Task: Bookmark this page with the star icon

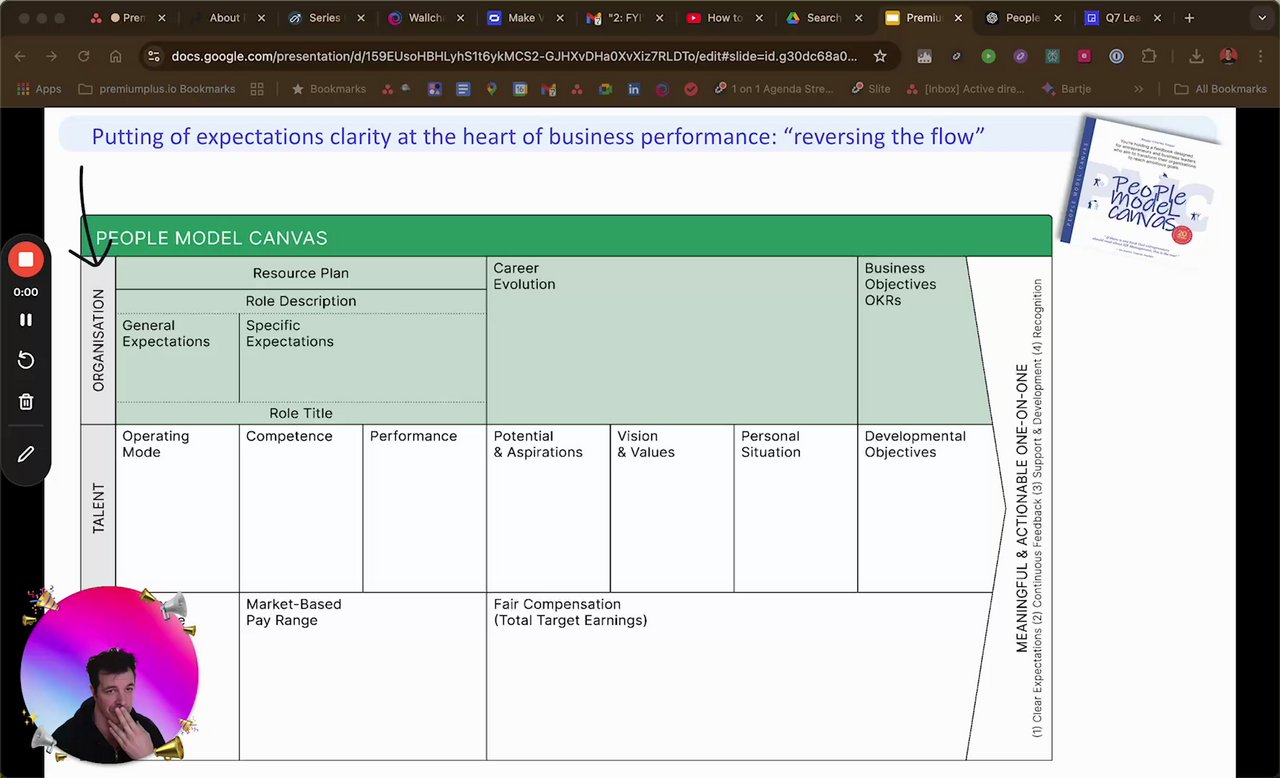Action: pos(880,57)
